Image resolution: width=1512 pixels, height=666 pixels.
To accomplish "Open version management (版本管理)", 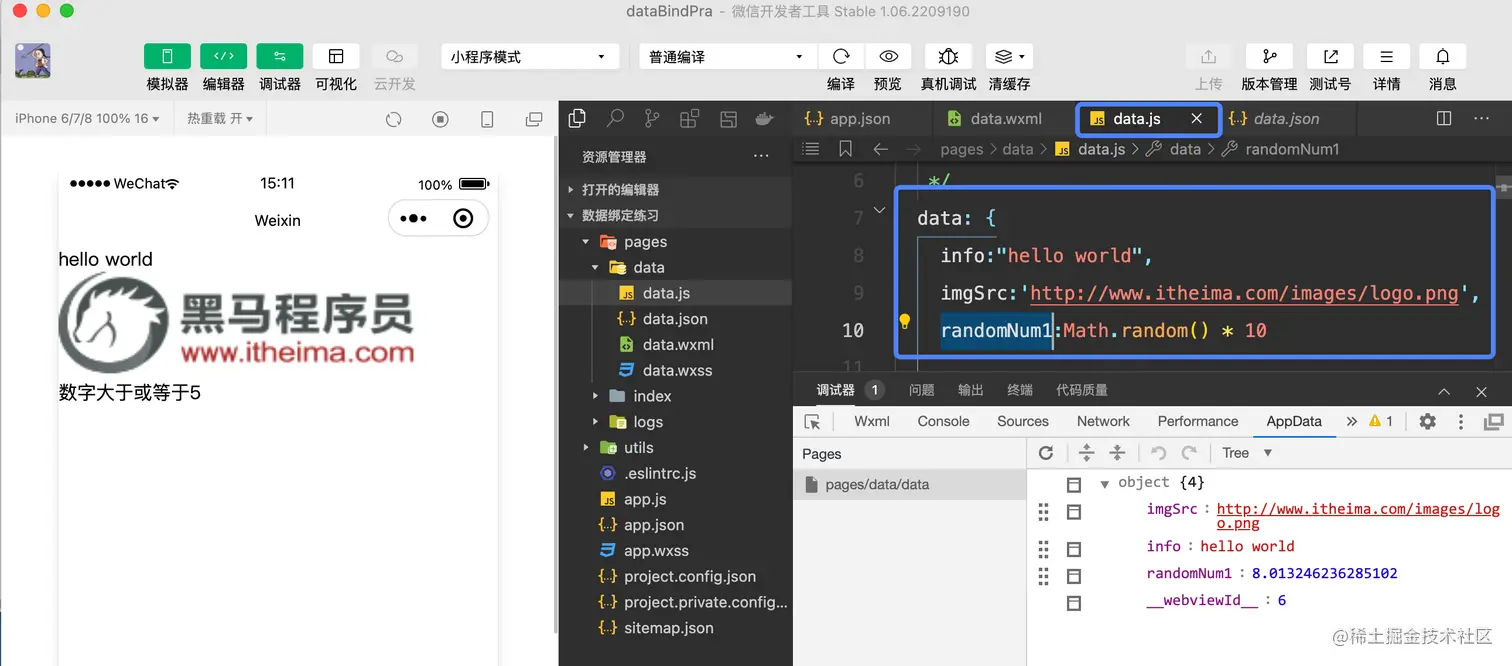I will [x=1269, y=57].
